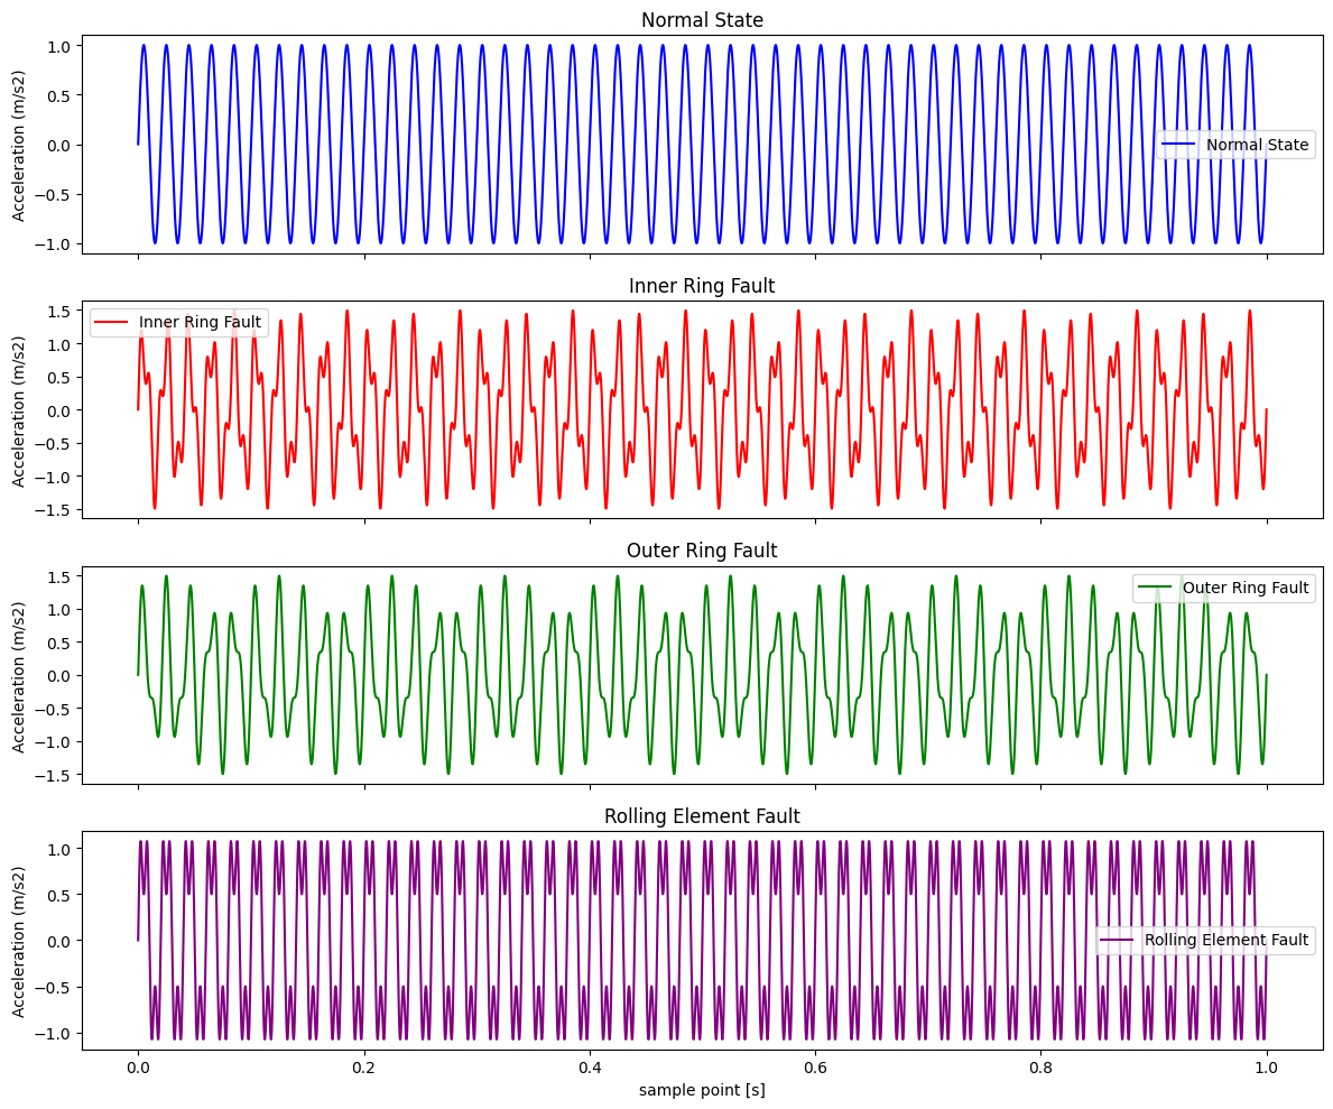Select the Normal State legend text
The width and height of the screenshot is (1333, 1109).
pyautogui.click(x=1256, y=145)
